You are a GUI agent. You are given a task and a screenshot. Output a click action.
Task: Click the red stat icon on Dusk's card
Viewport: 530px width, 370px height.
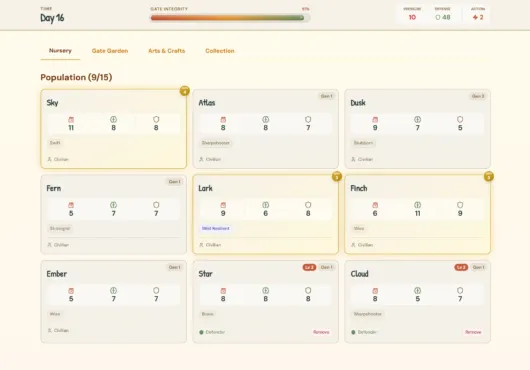pyautogui.click(x=375, y=120)
